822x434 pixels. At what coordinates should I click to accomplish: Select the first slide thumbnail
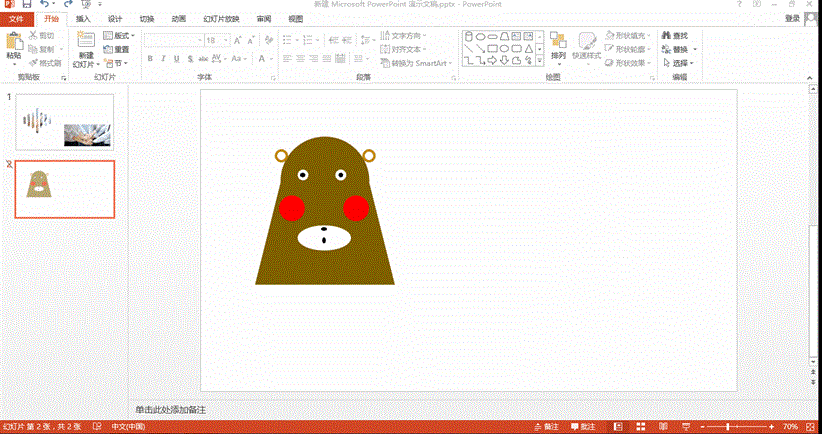[64, 122]
